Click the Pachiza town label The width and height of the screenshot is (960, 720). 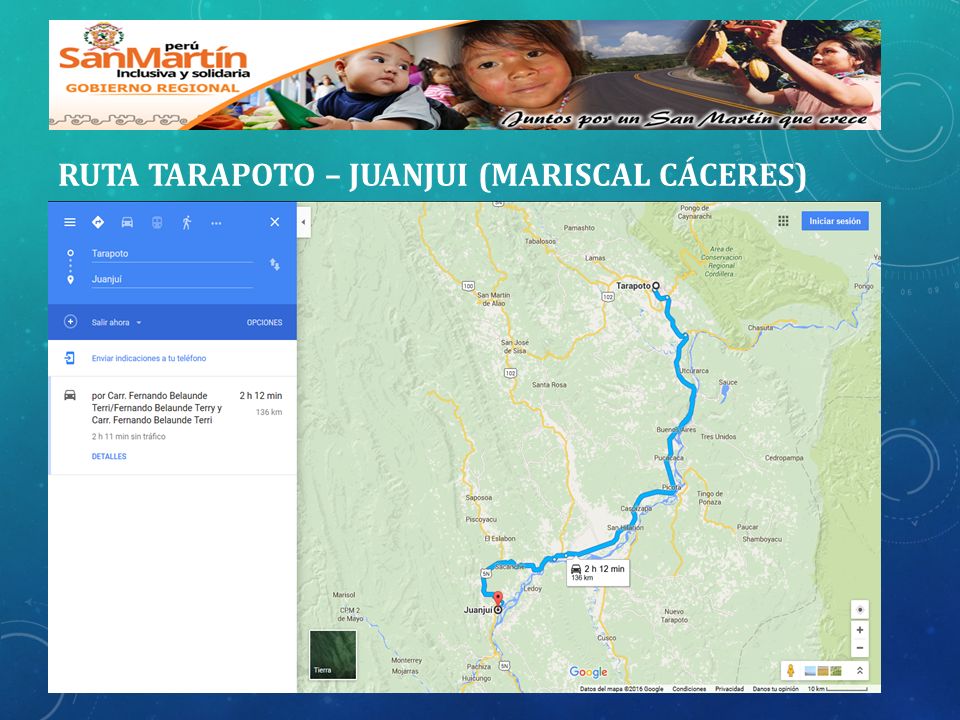point(479,667)
